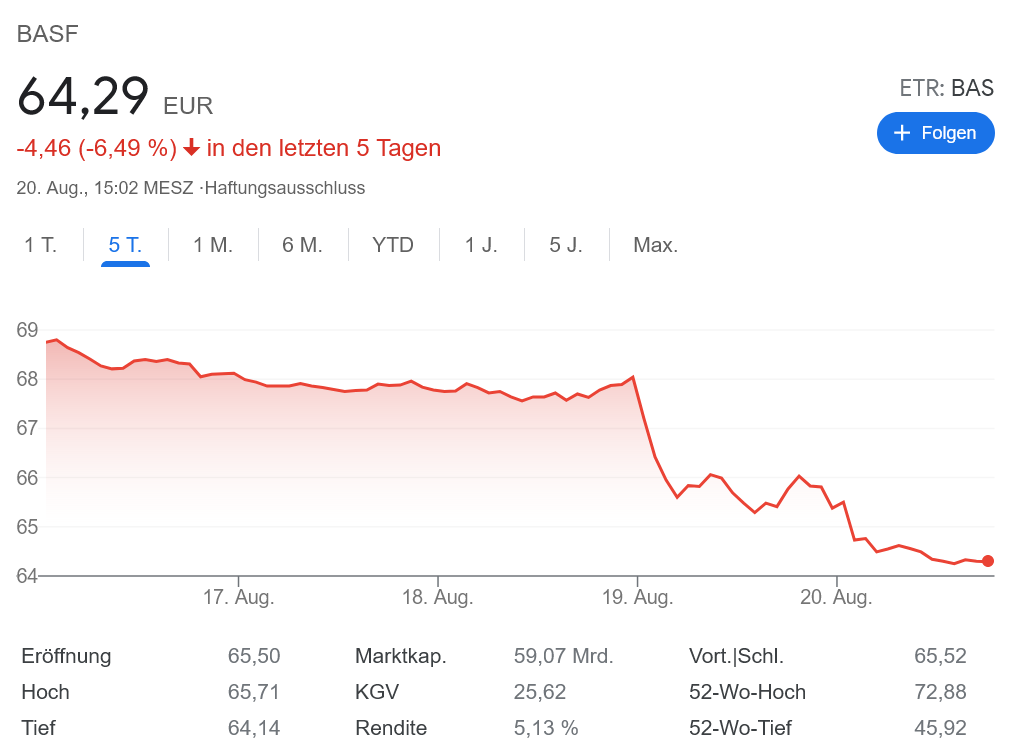Click the 19. Aug. axis marker
The width and height of the screenshot is (1017, 753).
tap(637, 598)
